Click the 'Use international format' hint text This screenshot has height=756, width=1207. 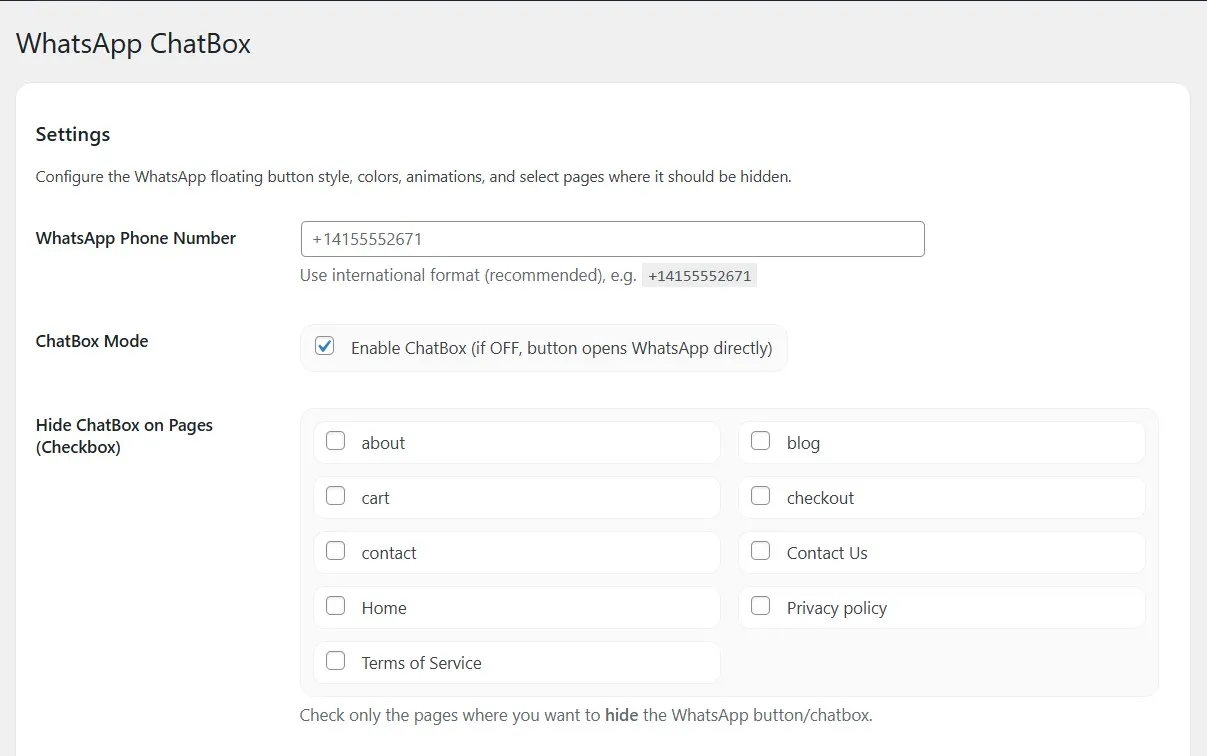468,276
